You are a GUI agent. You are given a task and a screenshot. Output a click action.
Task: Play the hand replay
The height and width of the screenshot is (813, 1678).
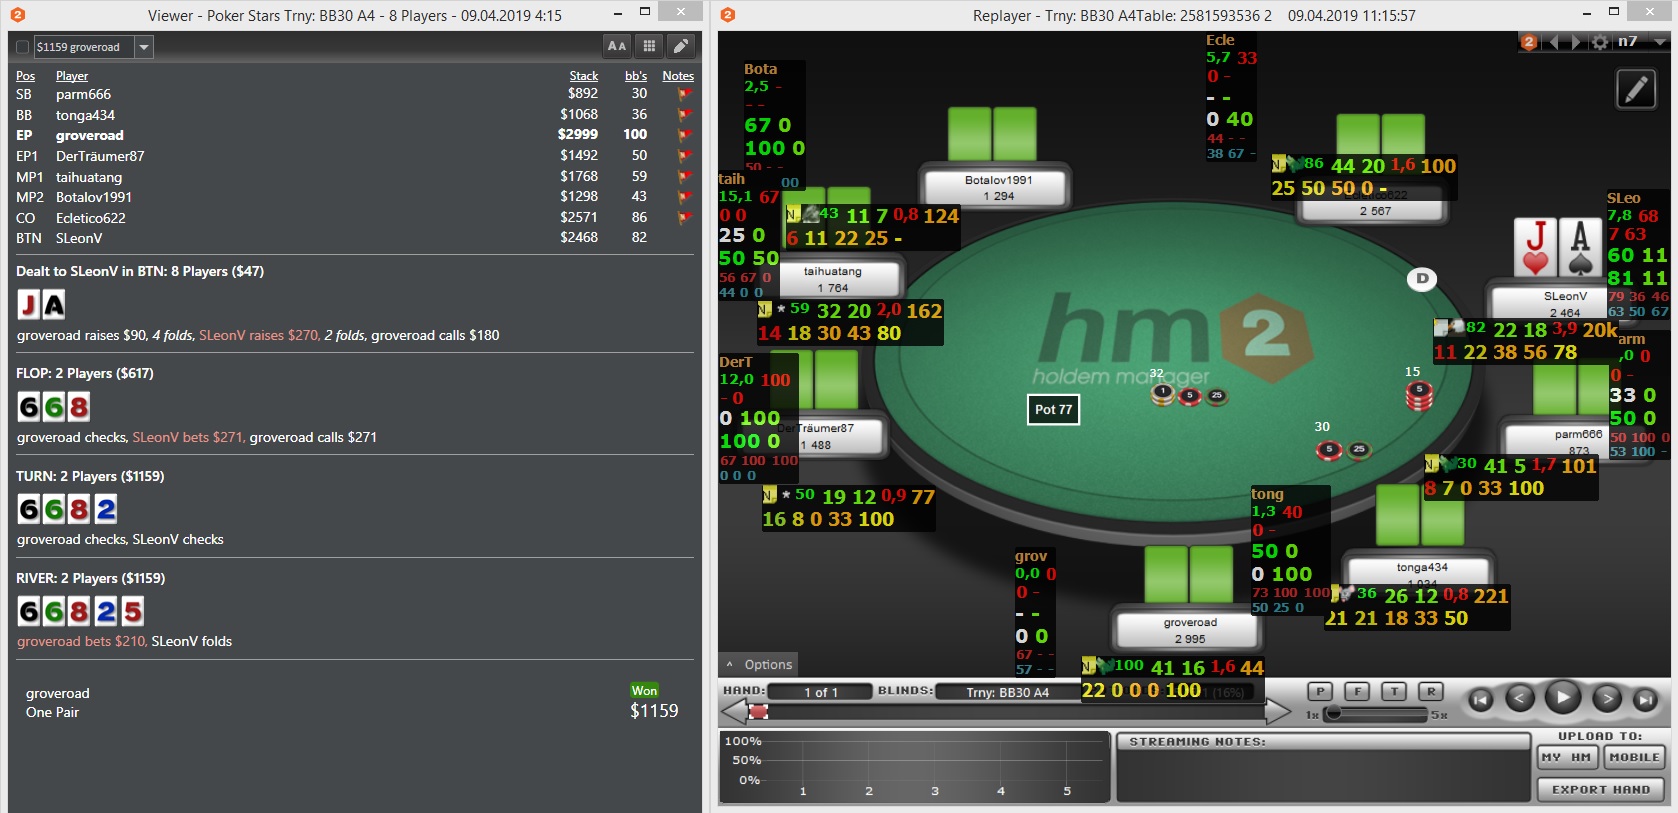click(1563, 697)
